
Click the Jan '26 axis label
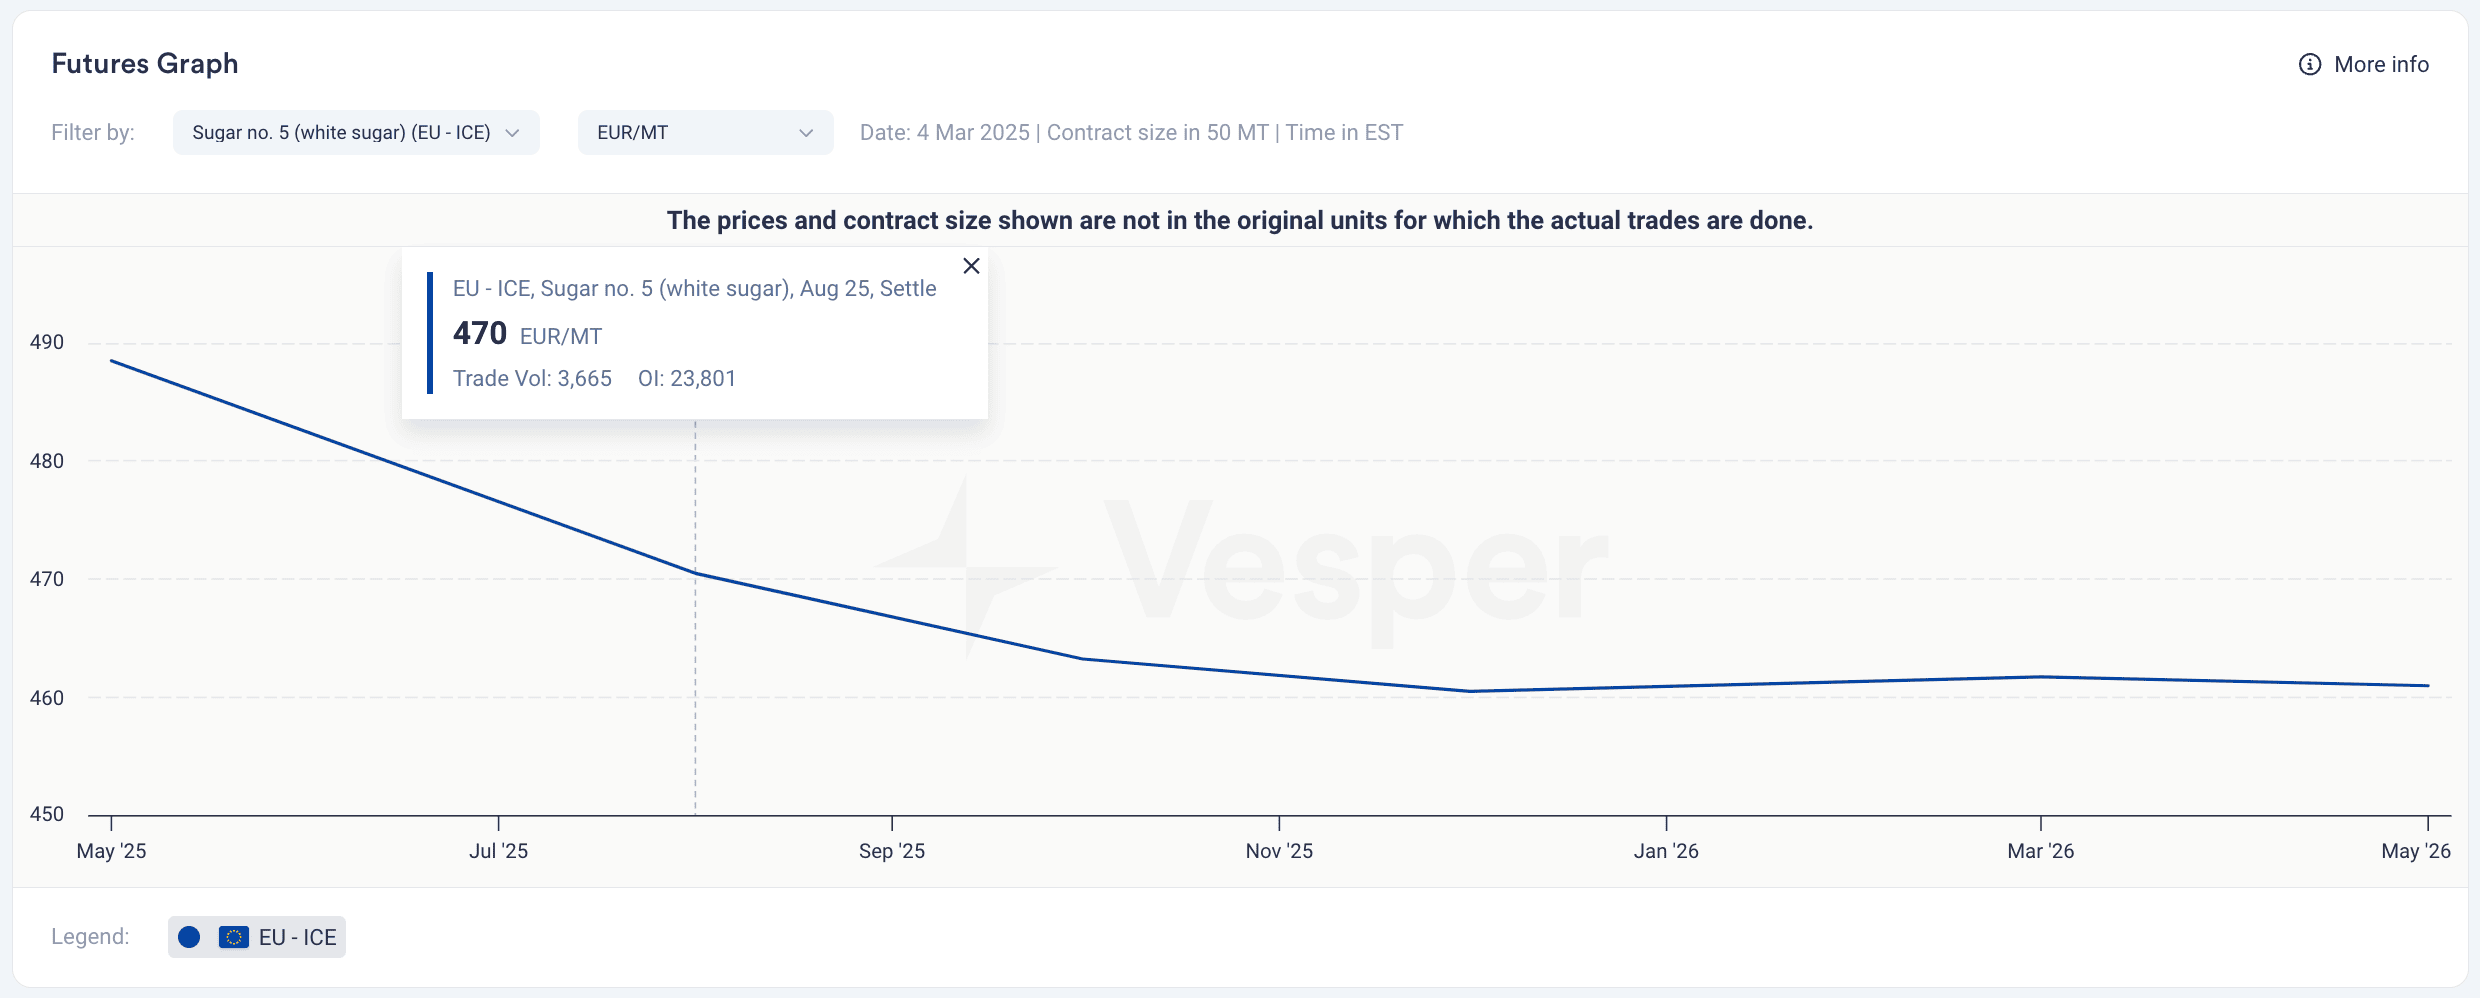tap(1666, 851)
